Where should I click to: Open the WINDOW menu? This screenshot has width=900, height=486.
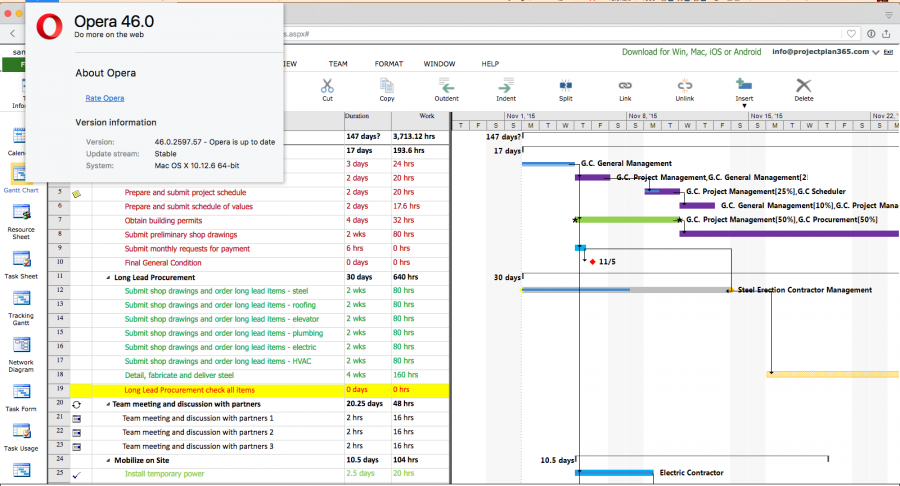[x=439, y=64]
